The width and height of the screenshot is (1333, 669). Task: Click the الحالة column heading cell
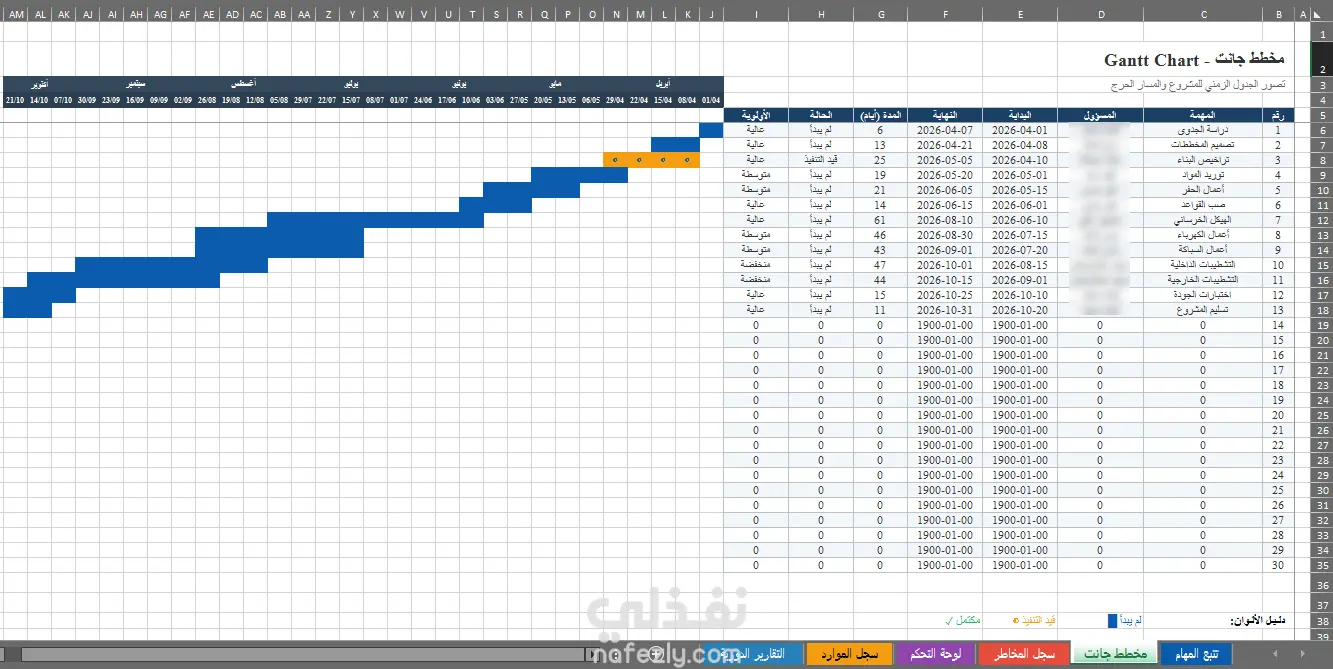point(821,115)
